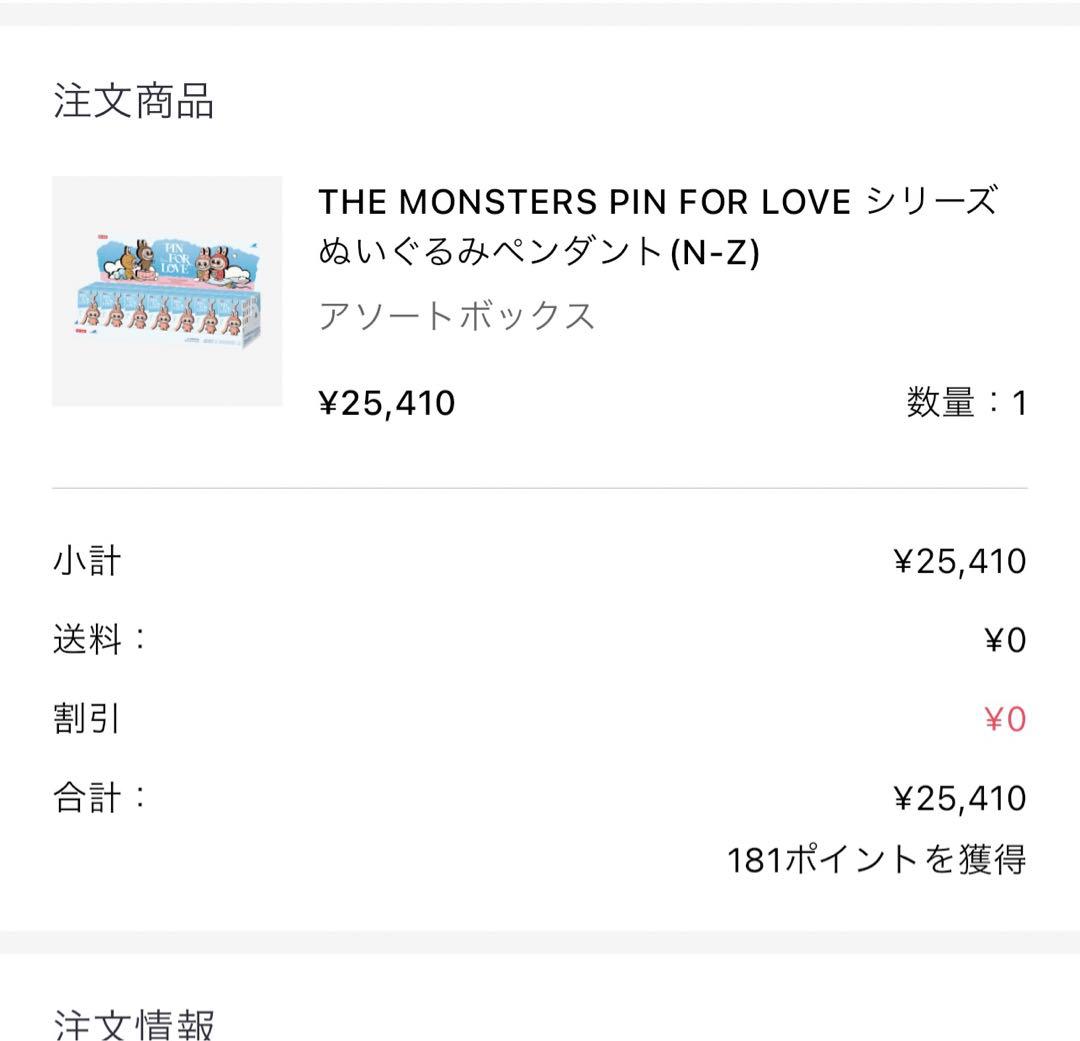Select the 注文商品 section heading
Viewport: 1080px width, 1041px height.
134,102
